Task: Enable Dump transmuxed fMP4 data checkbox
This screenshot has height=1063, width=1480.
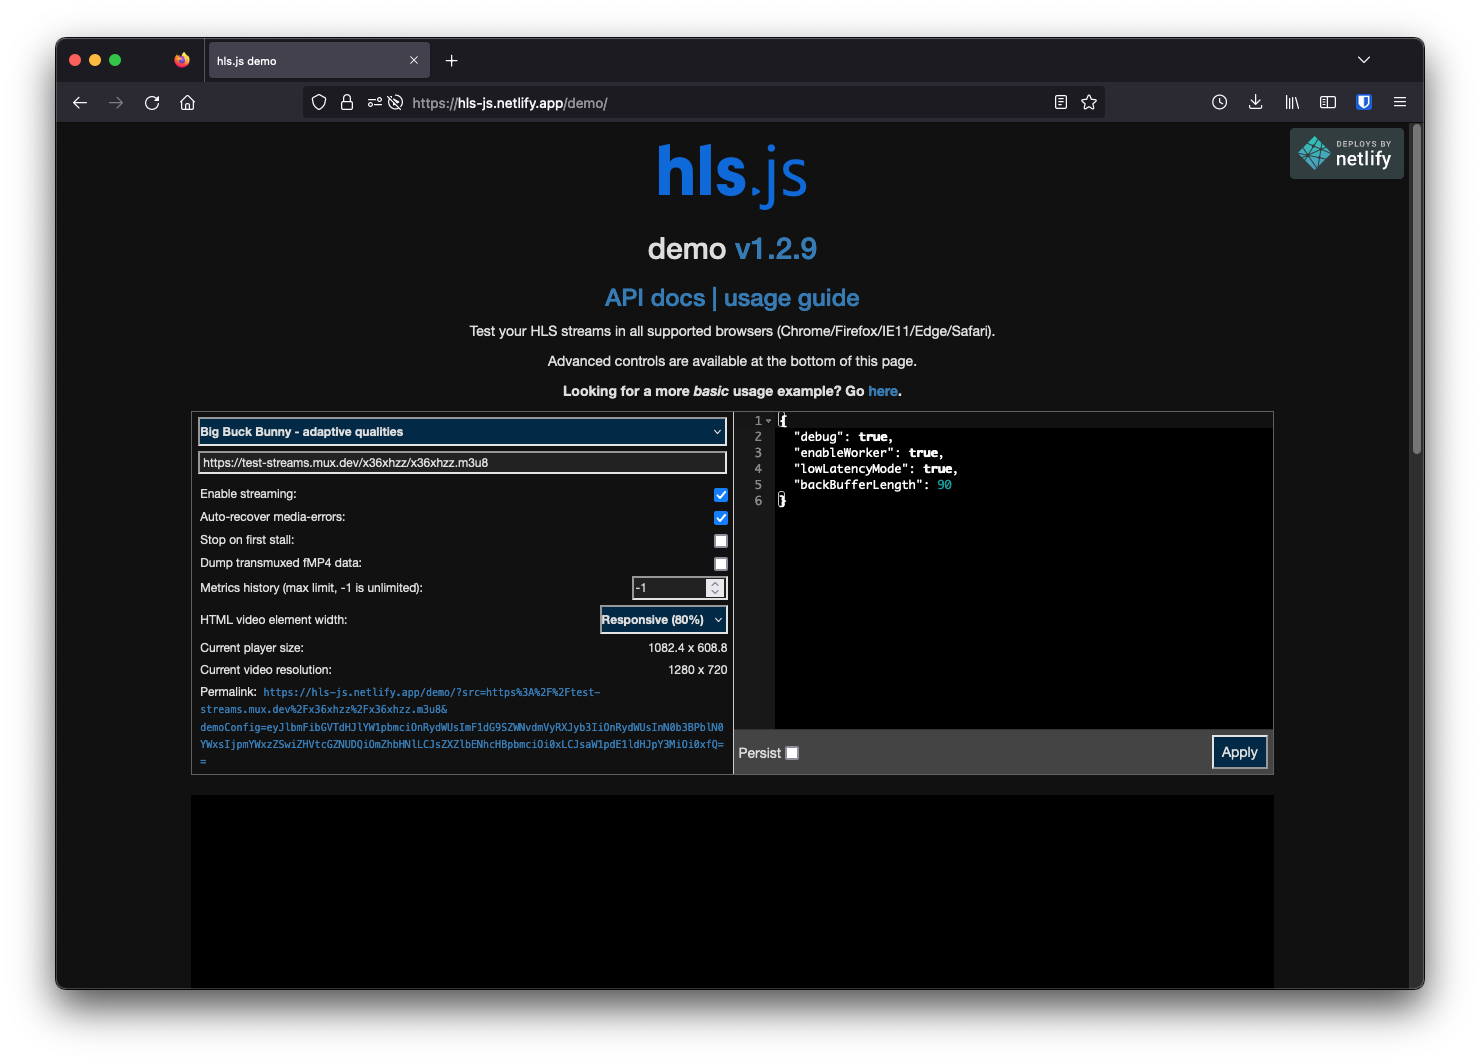Action: coord(721,564)
